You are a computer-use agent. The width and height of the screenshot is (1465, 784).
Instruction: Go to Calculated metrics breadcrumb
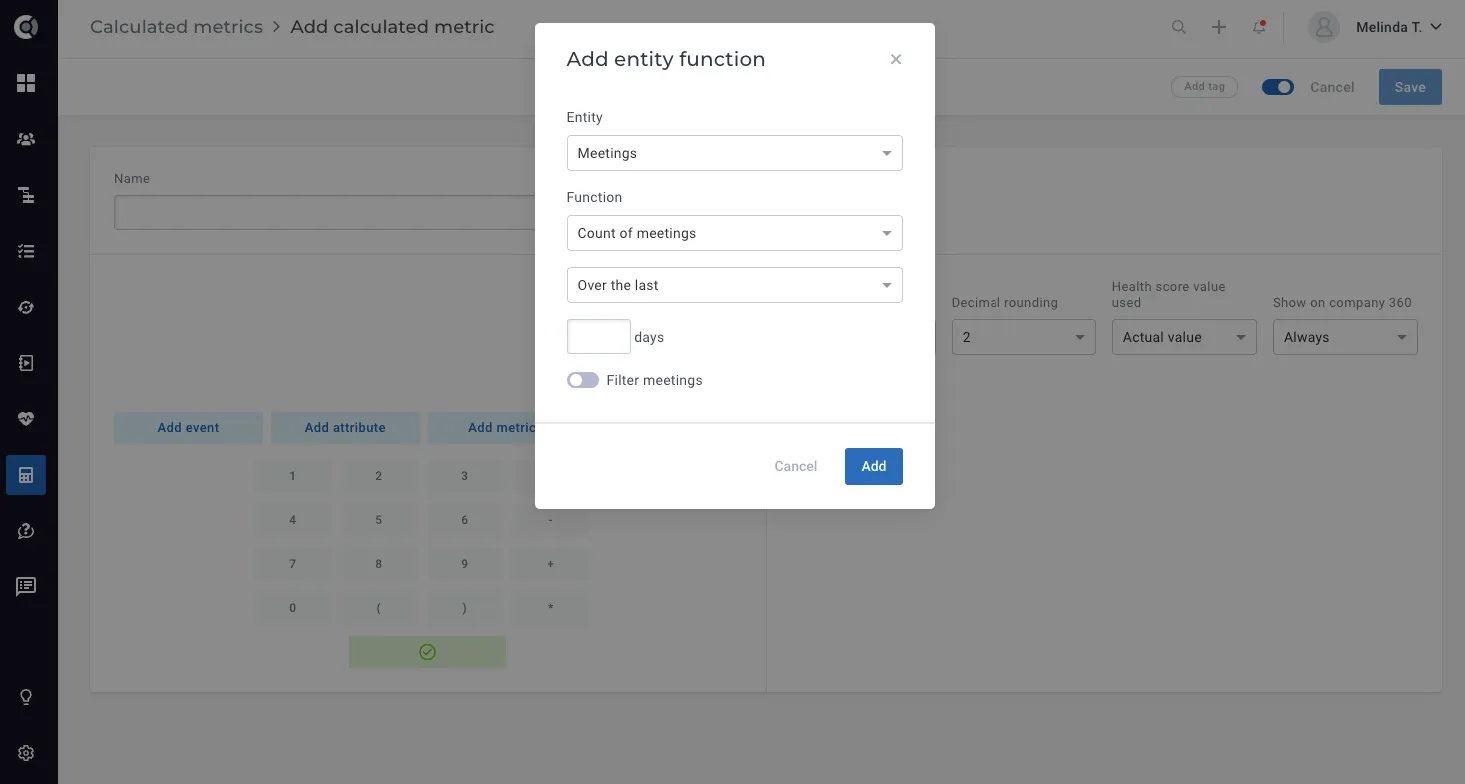176,27
